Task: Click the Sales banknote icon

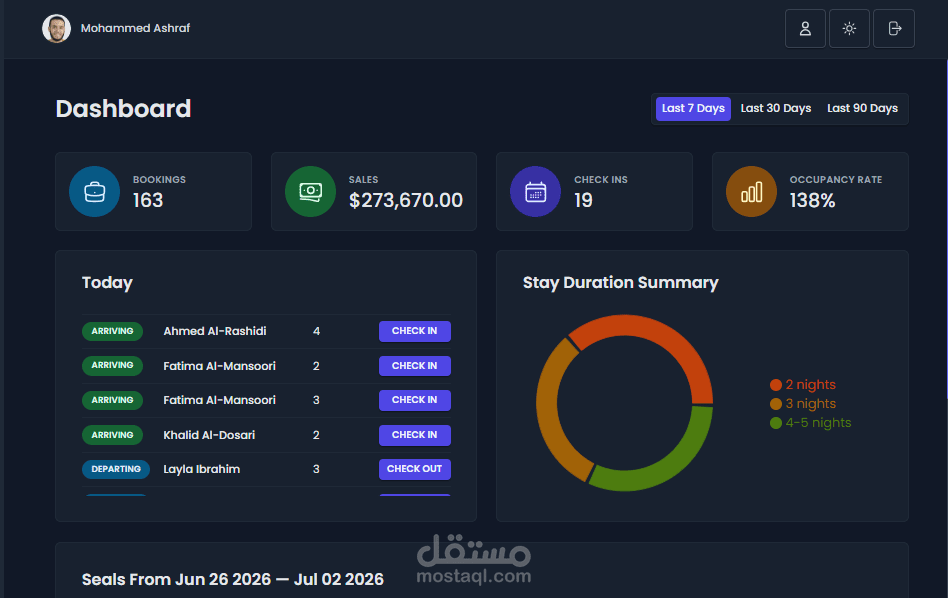Action: (x=310, y=192)
